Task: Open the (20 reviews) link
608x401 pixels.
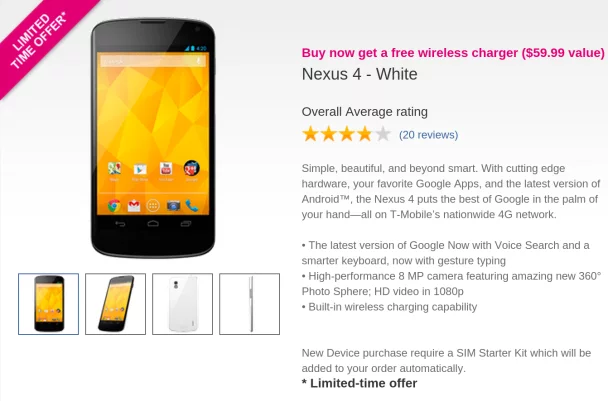Action: coord(428,135)
